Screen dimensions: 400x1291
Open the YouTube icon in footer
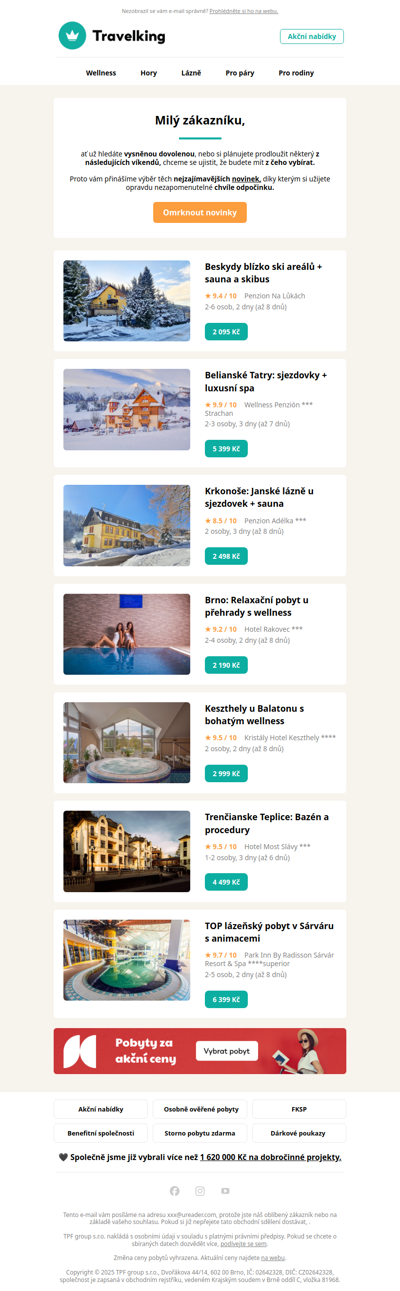(225, 1191)
